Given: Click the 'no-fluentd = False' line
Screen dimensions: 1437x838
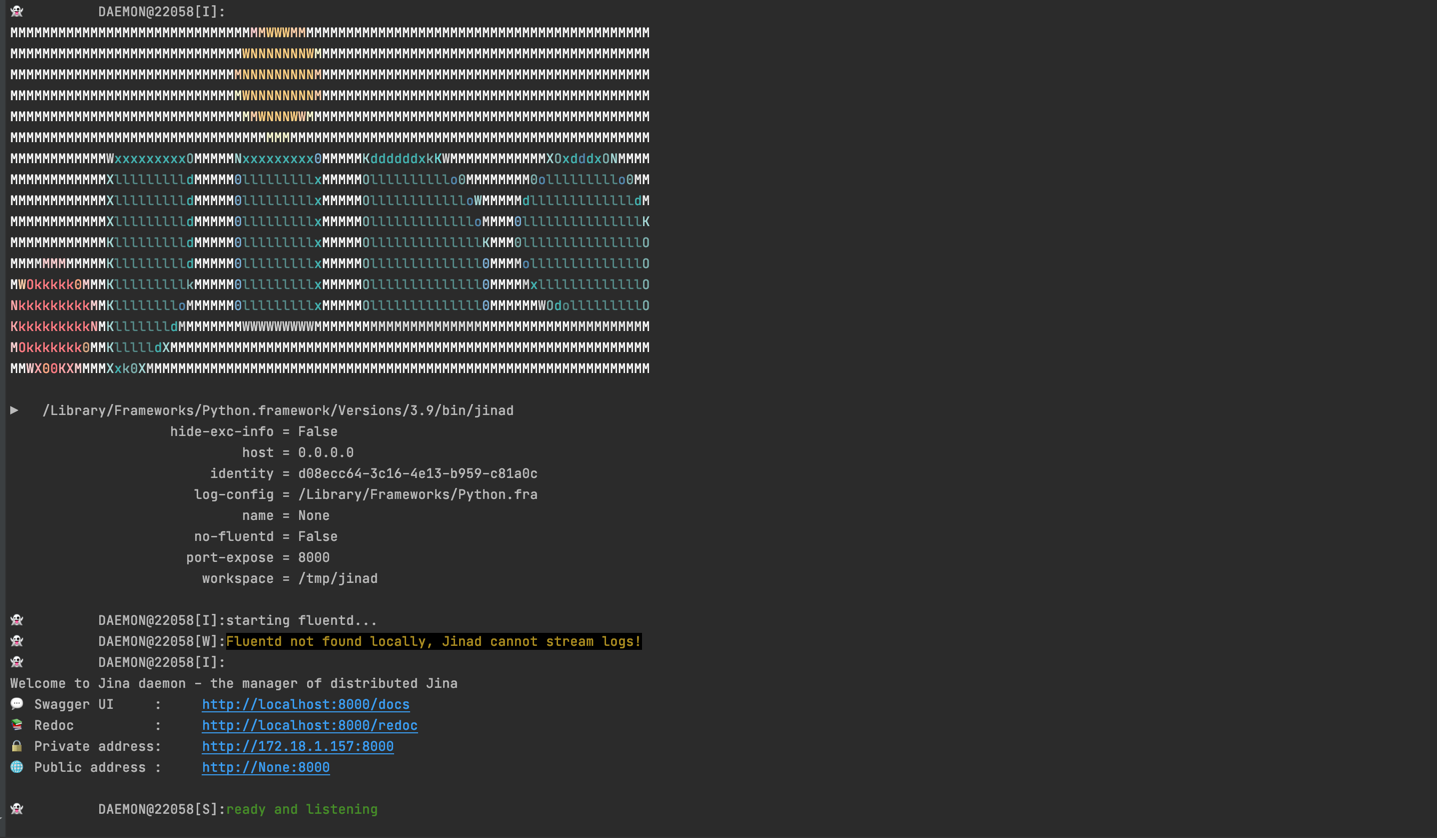Looking at the screenshot, I should point(266,537).
